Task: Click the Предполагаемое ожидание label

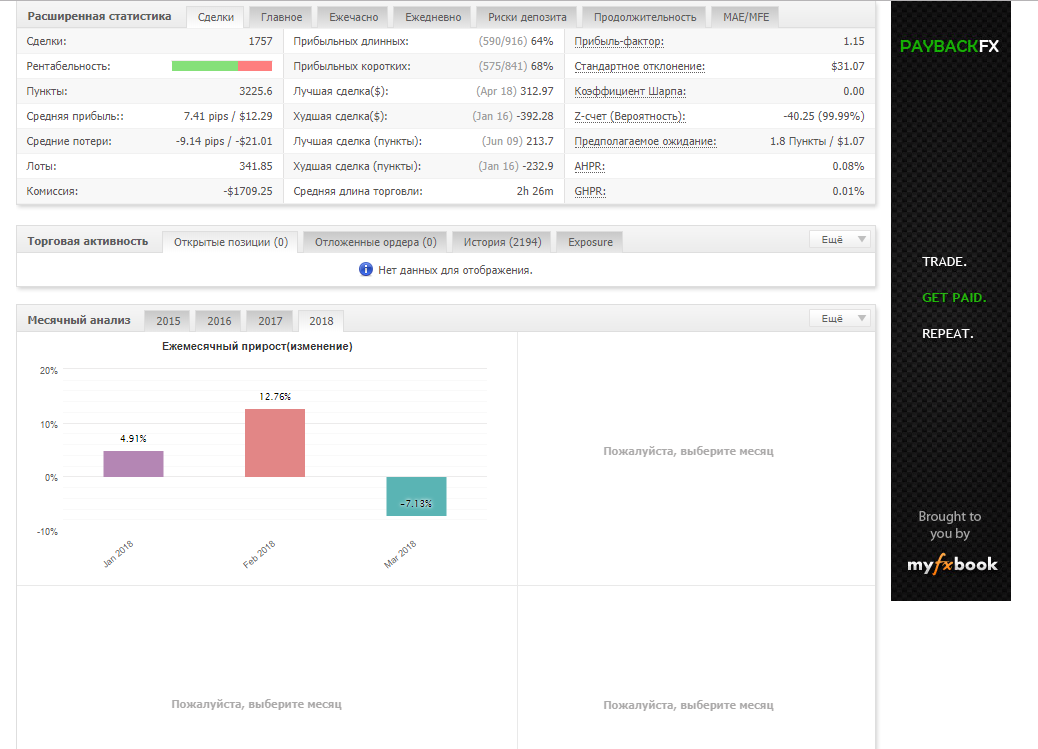Action: point(645,142)
